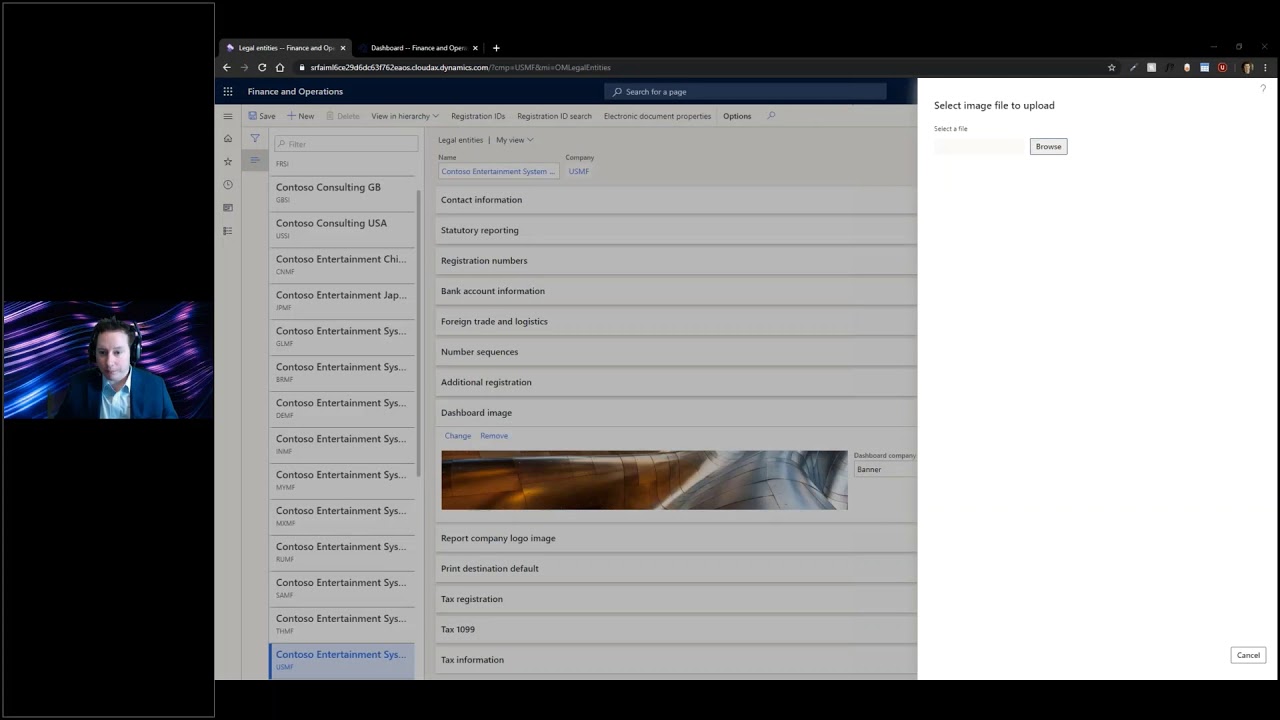Expand the Tax 1099 section
Screen dimensions: 1280x720
pyautogui.click(x=677, y=629)
